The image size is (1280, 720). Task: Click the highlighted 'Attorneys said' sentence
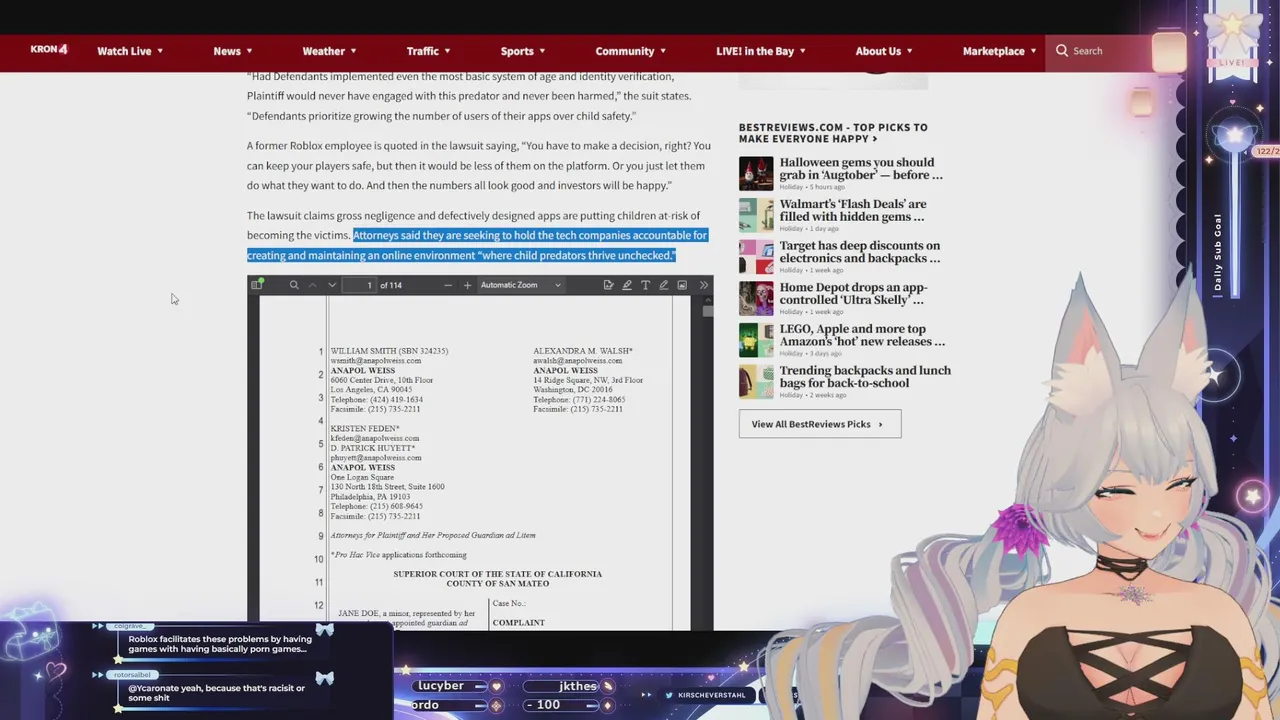(477, 245)
